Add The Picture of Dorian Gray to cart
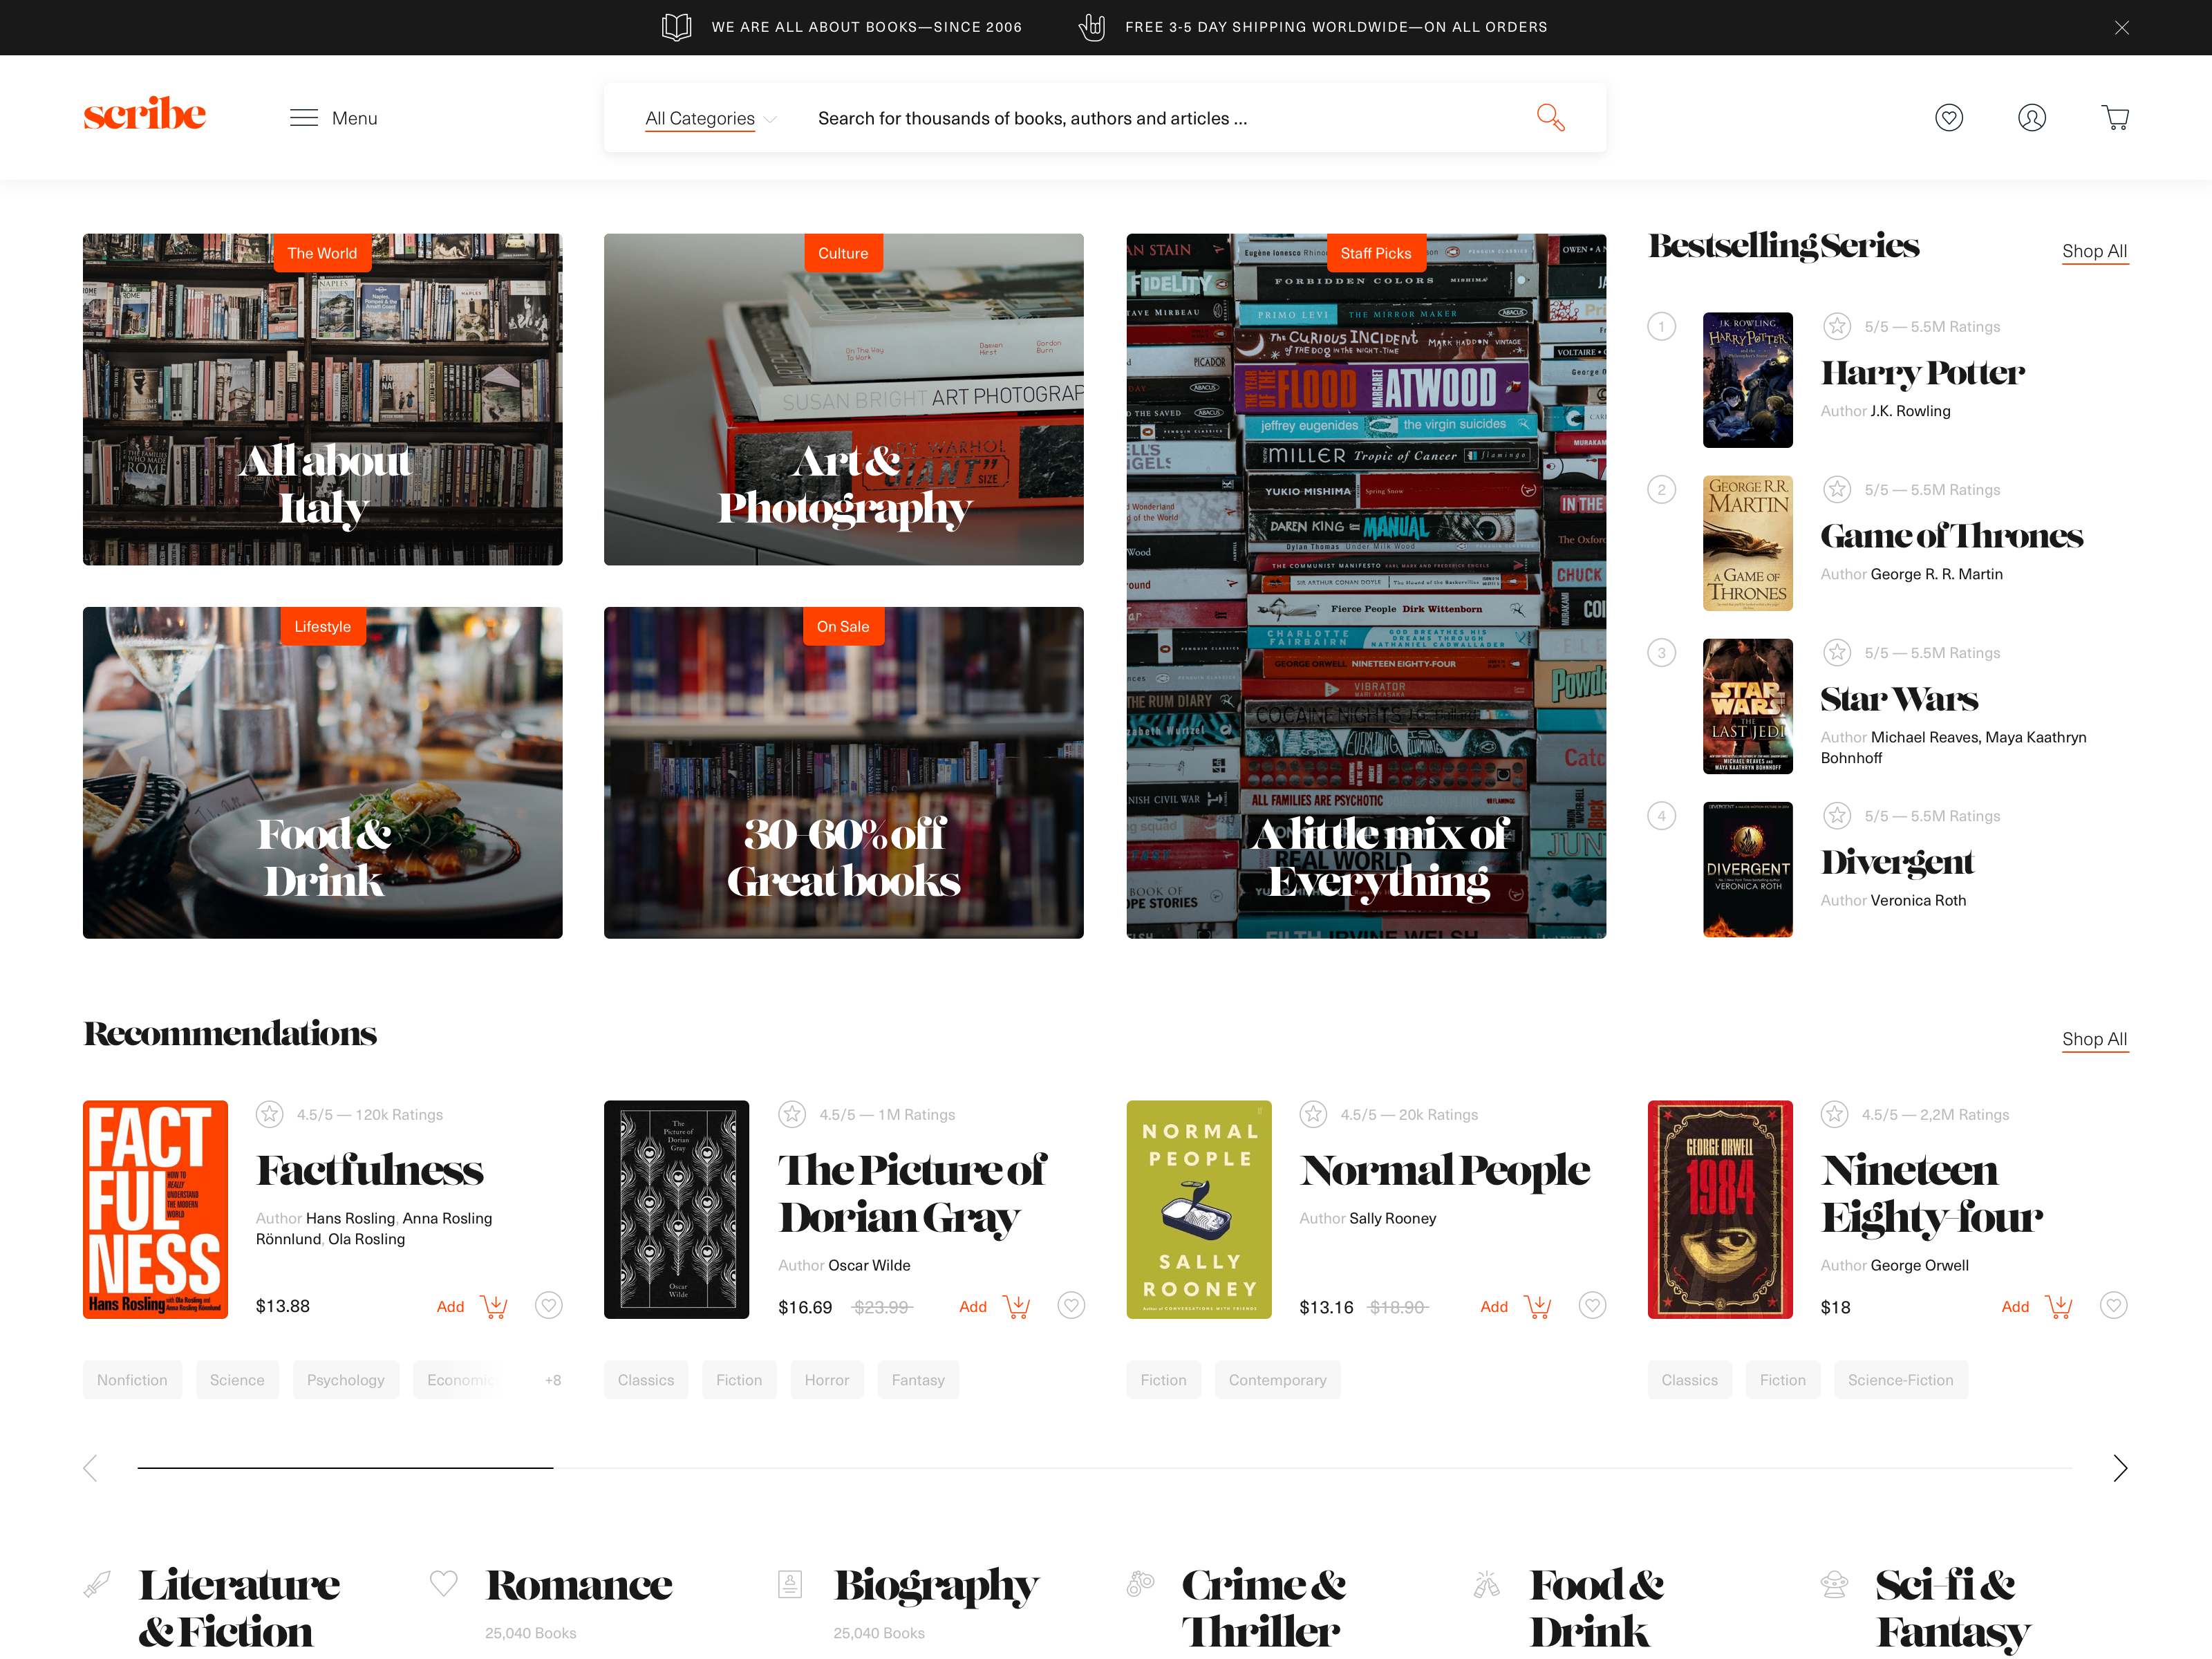The width and height of the screenshot is (2212, 1659). (994, 1306)
